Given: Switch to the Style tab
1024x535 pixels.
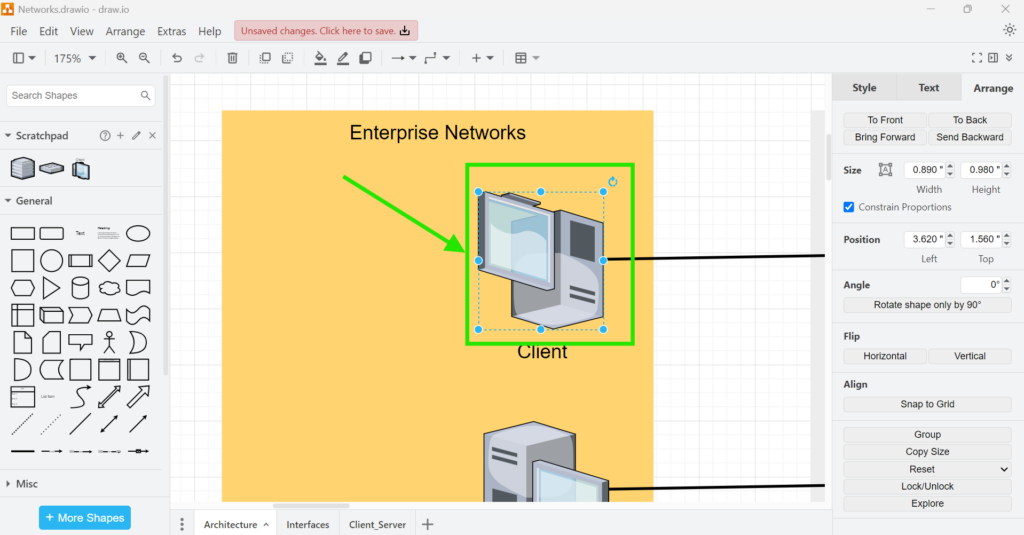Looking at the screenshot, I should click(864, 88).
